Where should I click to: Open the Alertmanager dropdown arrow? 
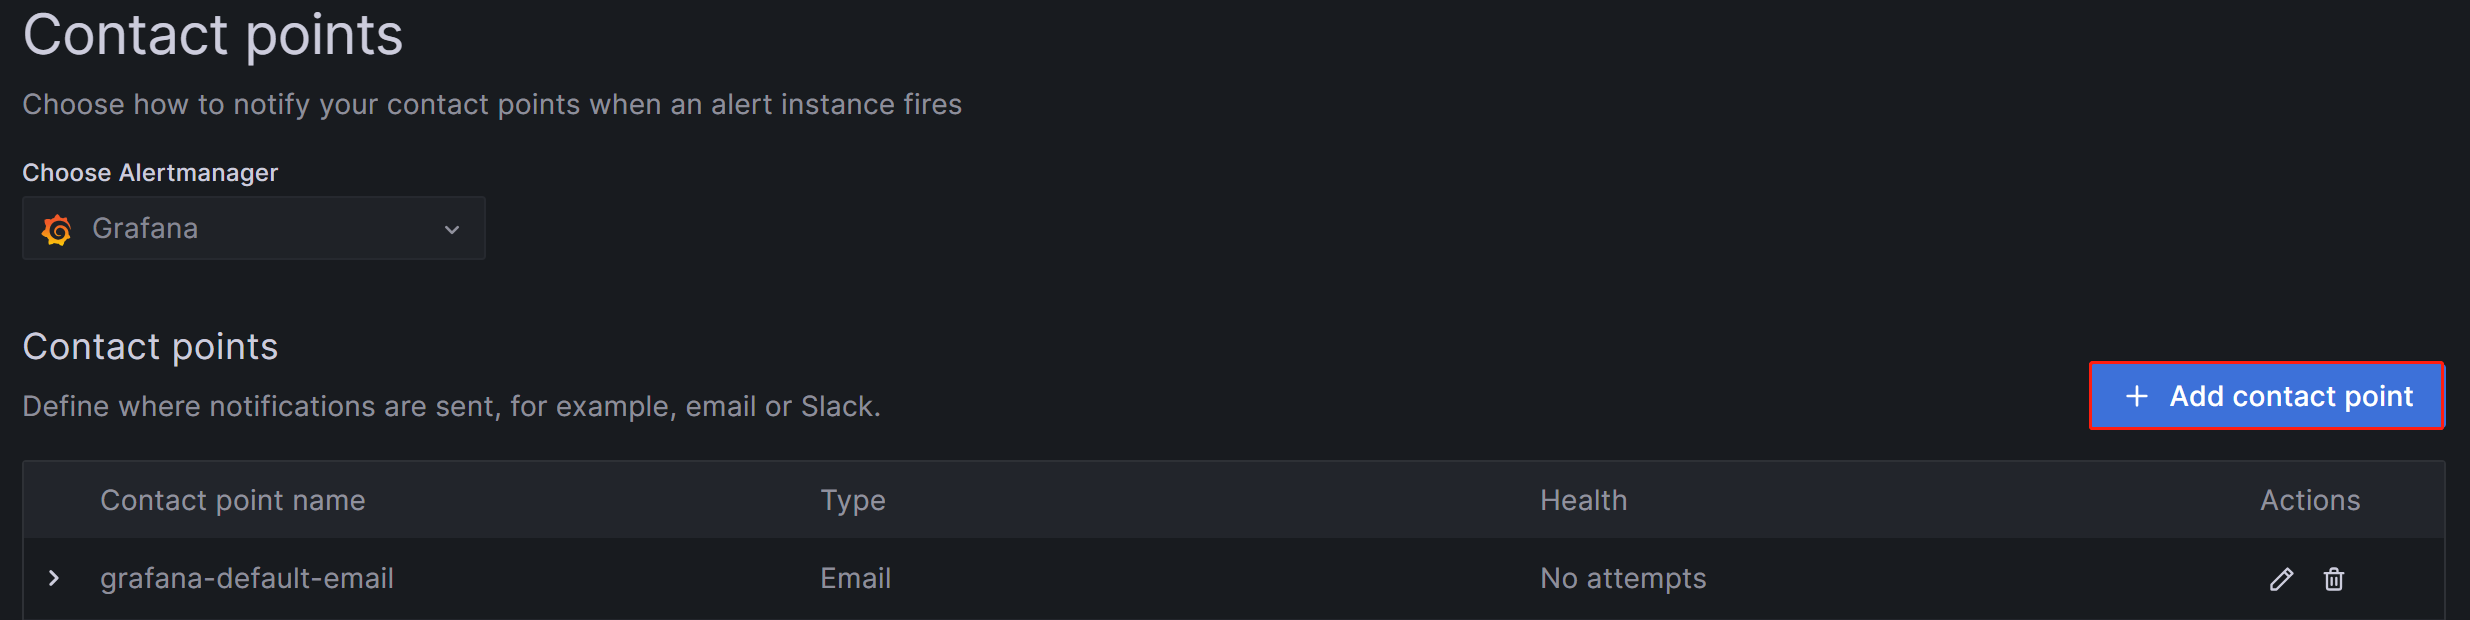click(452, 229)
